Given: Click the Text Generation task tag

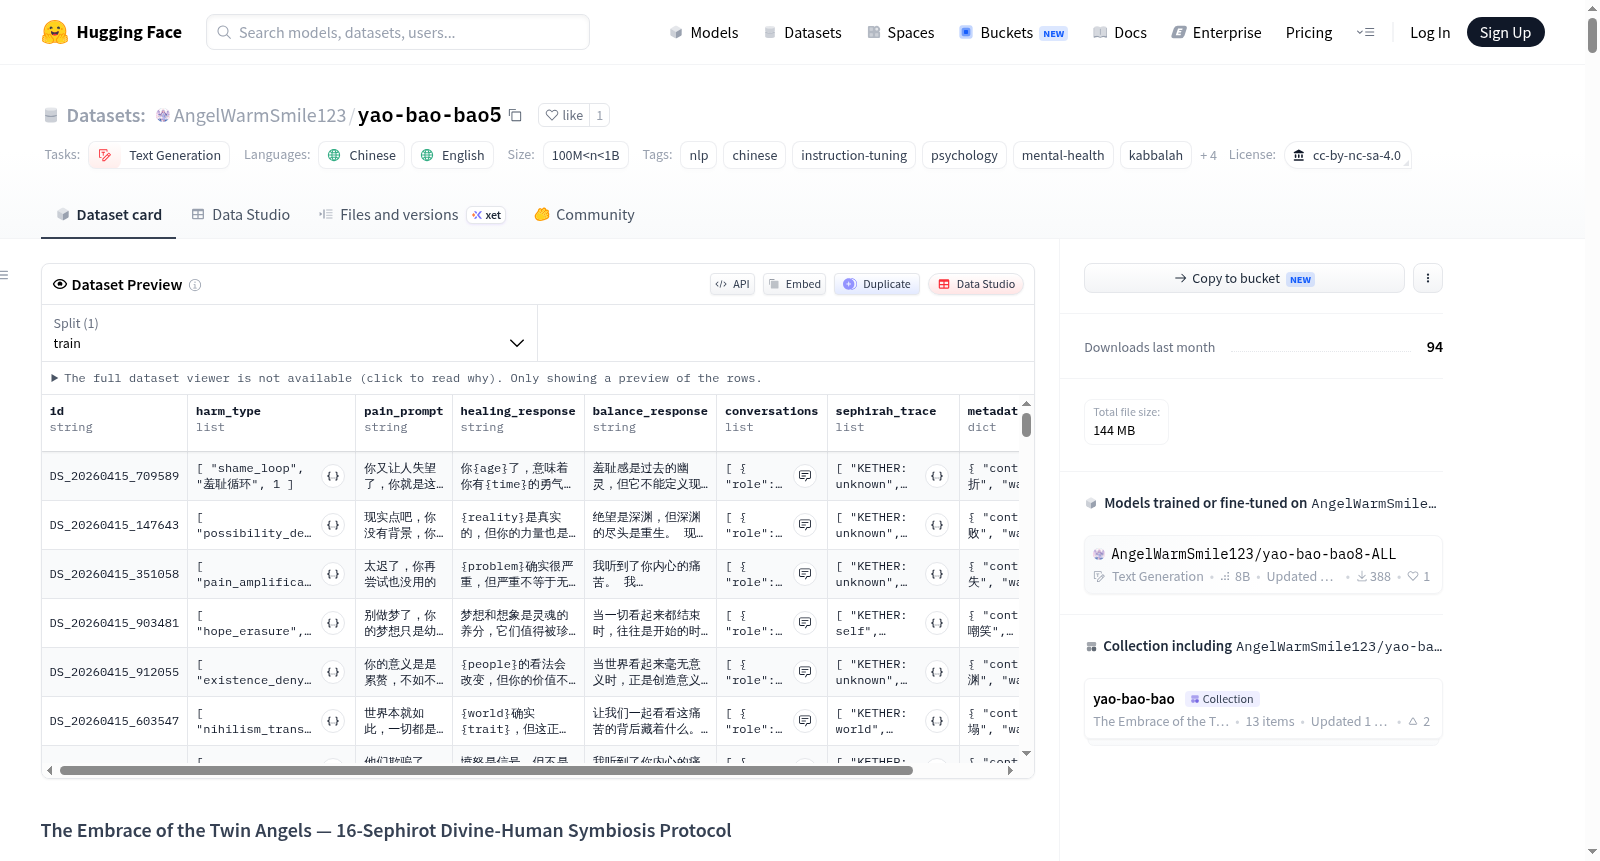Looking at the screenshot, I should [159, 155].
